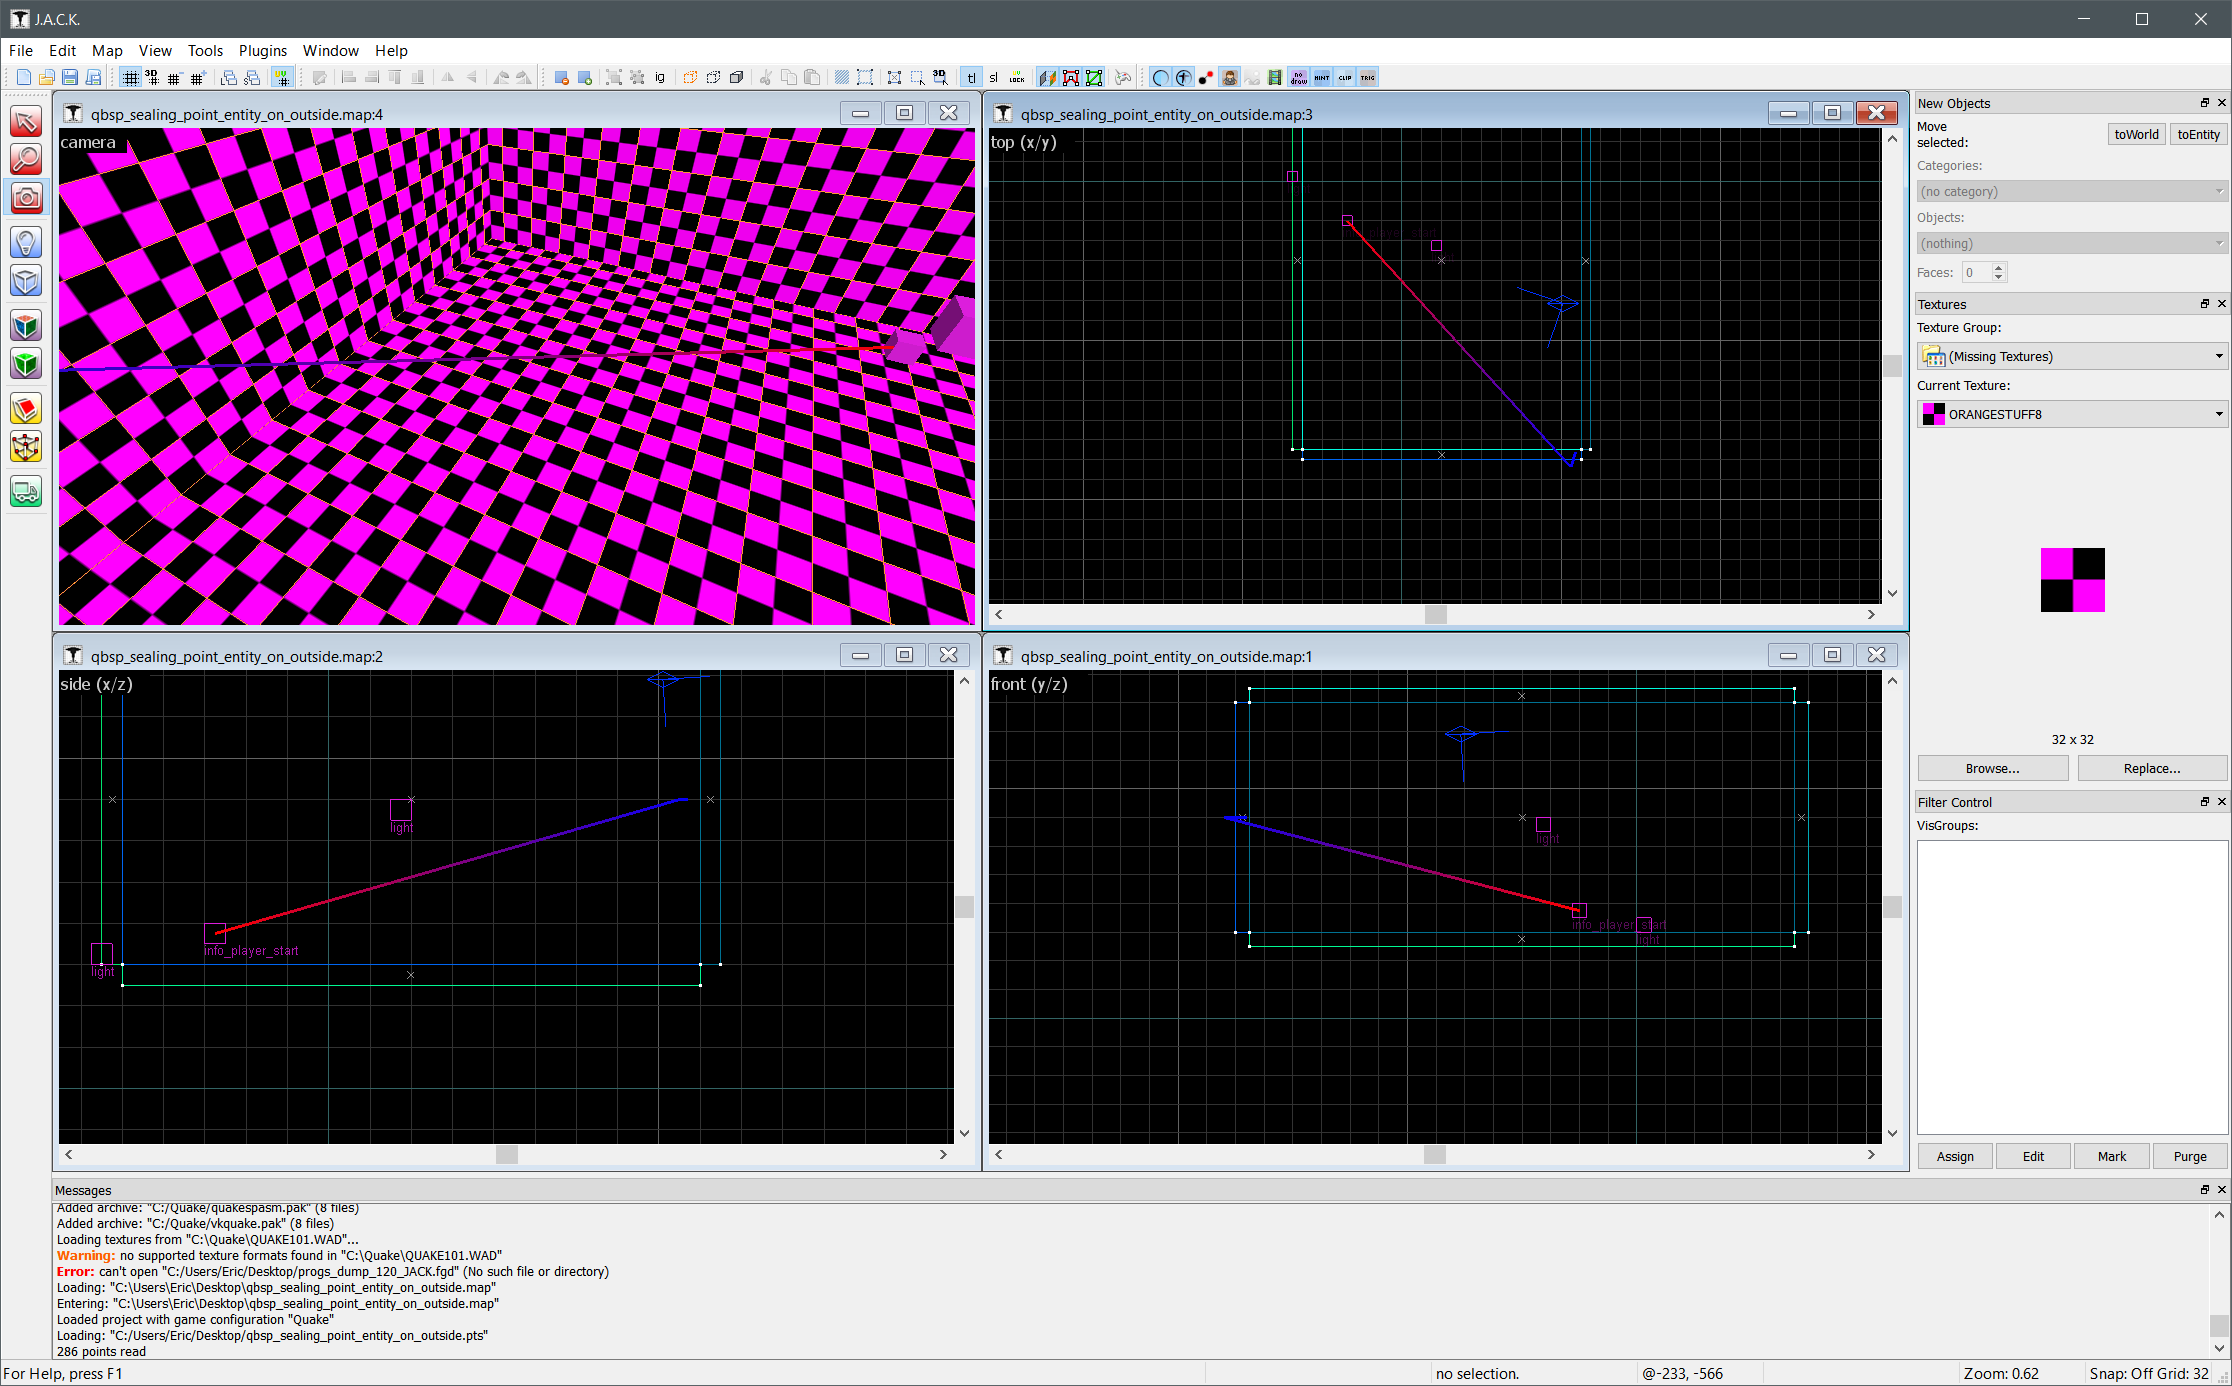Click the Assign button under Filter Control
2232x1386 pixels.
point(1954,1155)
